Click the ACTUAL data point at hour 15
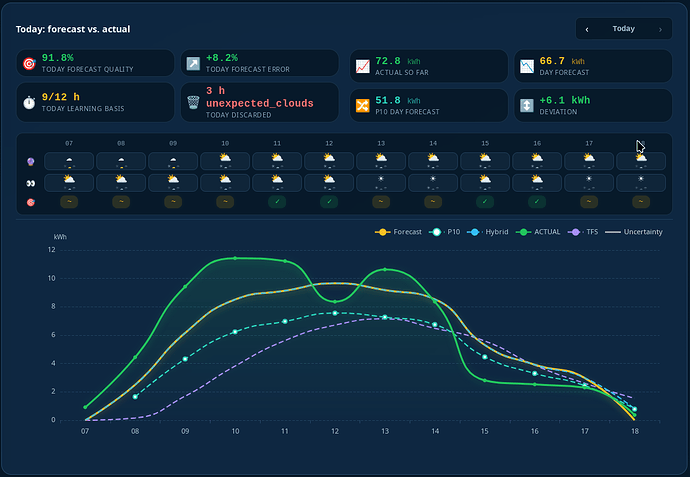 (485, 380)
